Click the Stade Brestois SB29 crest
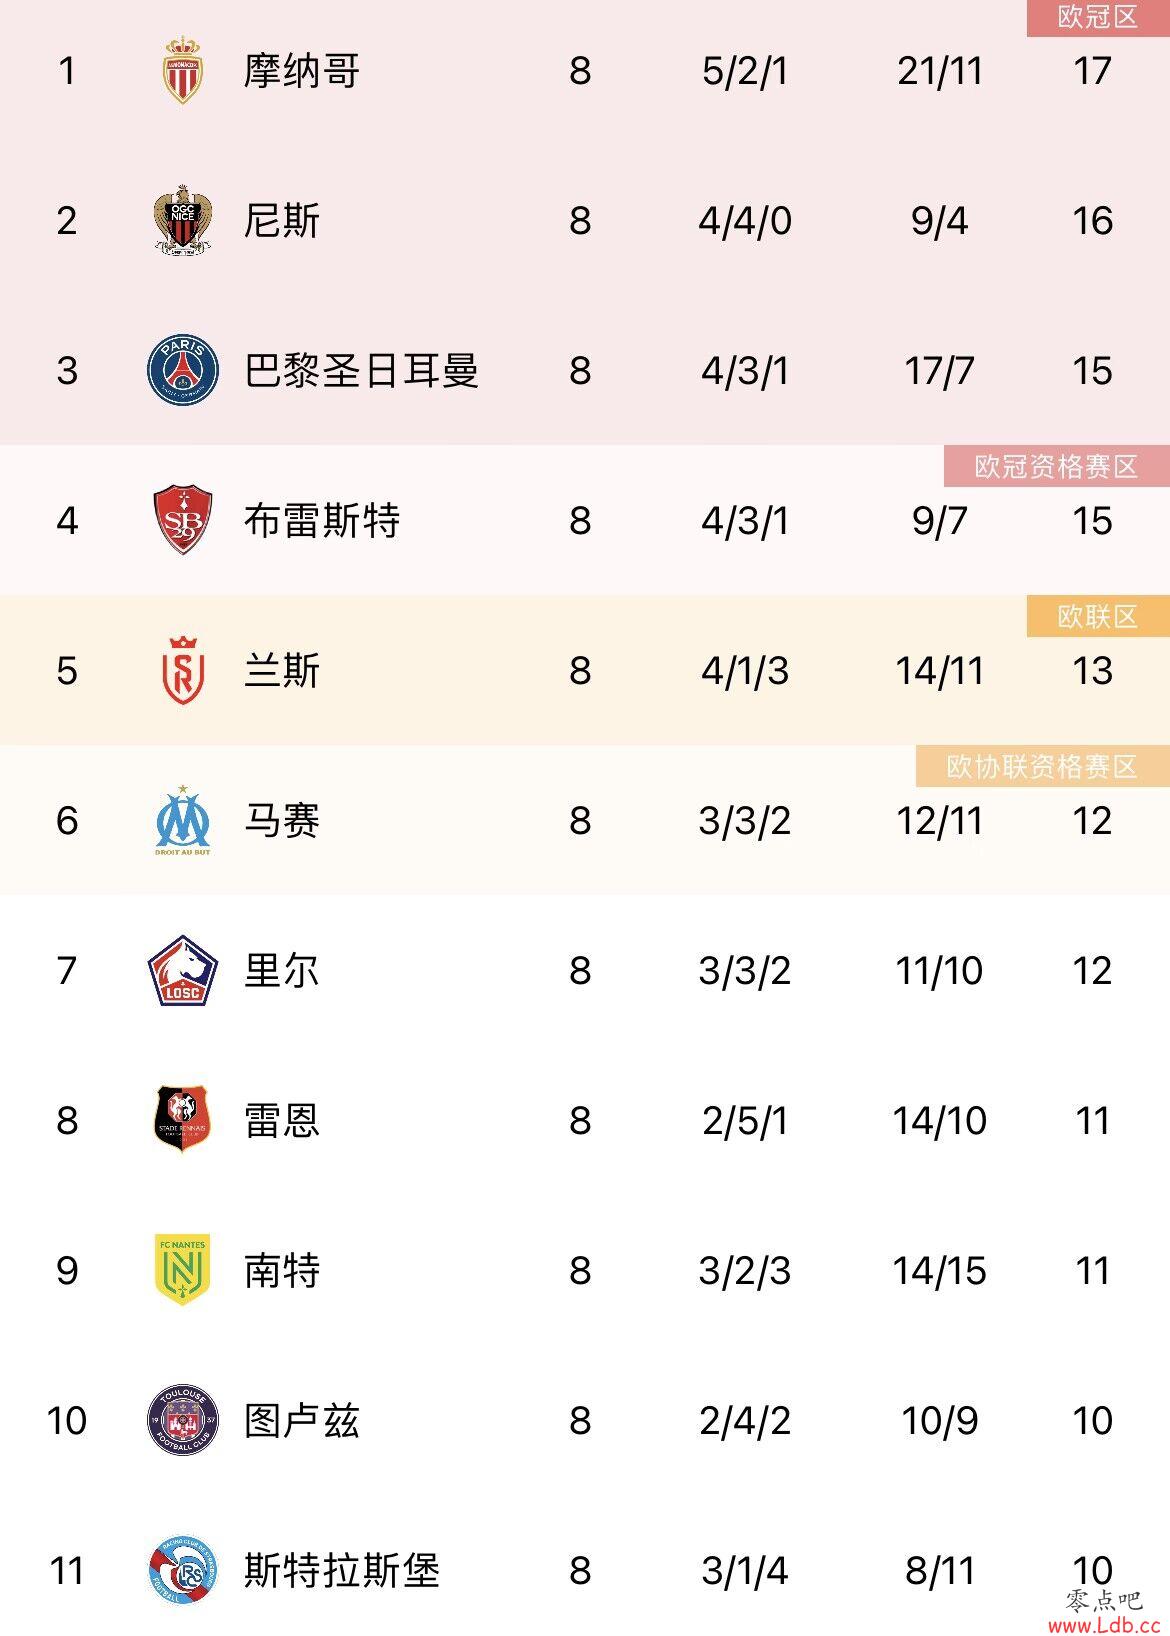 tap(183, 520)
